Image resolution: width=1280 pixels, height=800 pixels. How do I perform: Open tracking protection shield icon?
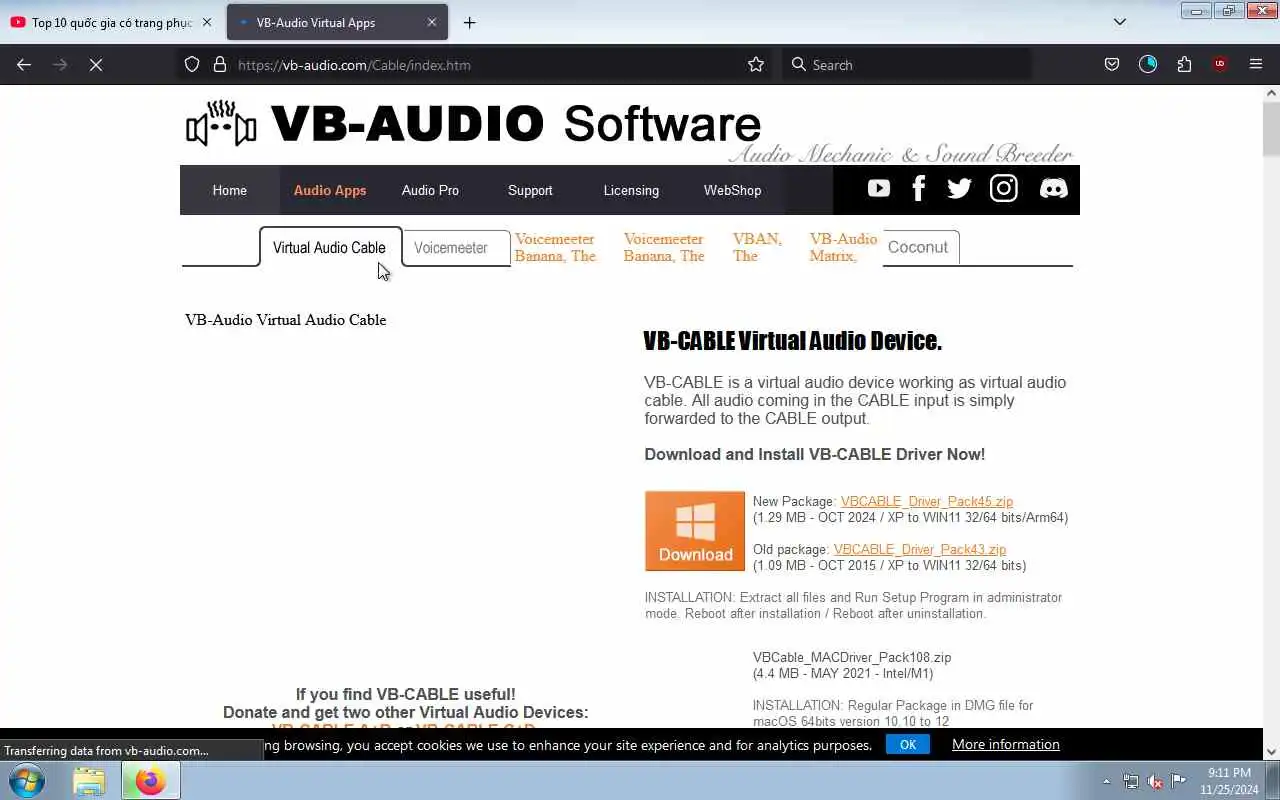(x=192, y=64)
